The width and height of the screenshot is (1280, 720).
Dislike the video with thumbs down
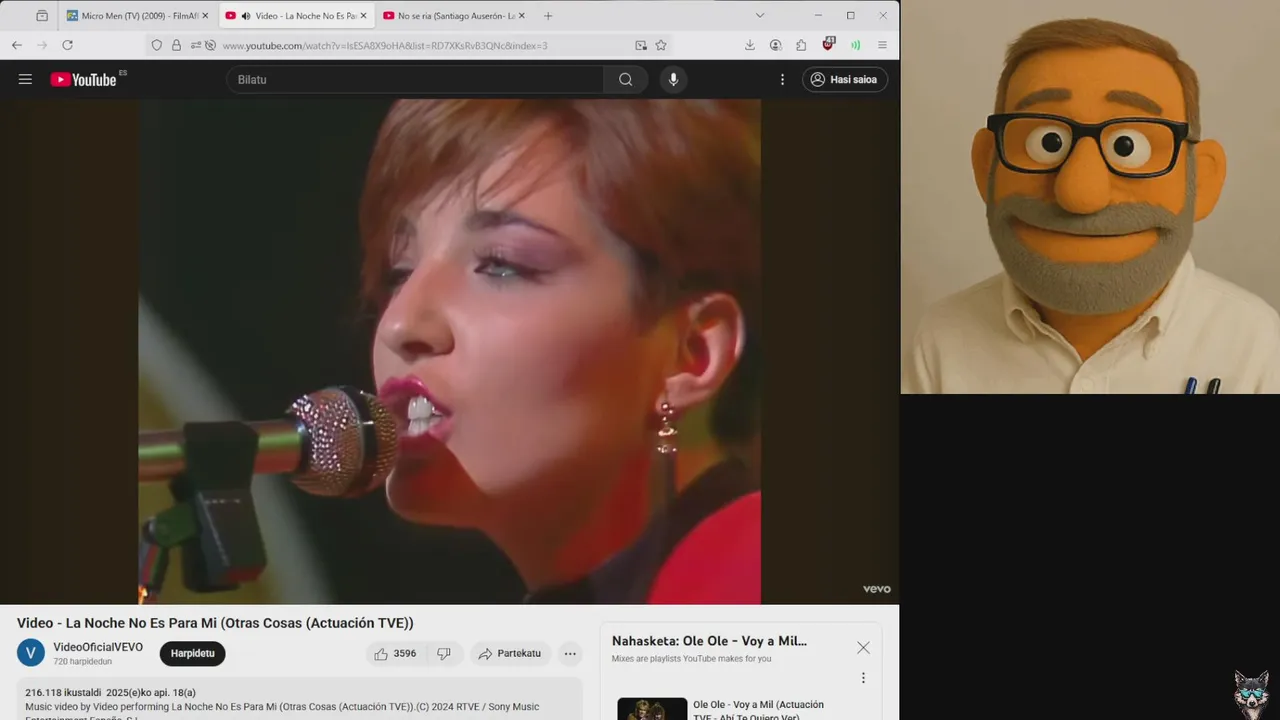444,654
